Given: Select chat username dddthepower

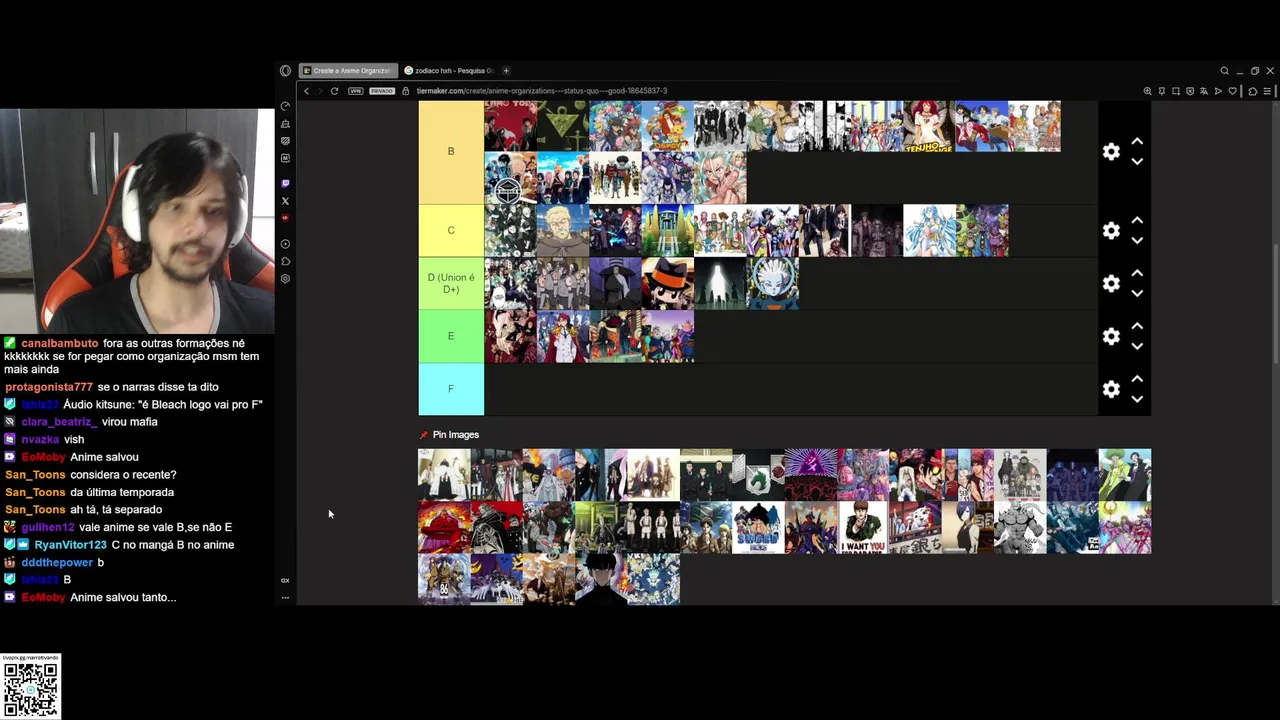Looking at the screenshot, I should pyautogui.click(x=57, y=563).
